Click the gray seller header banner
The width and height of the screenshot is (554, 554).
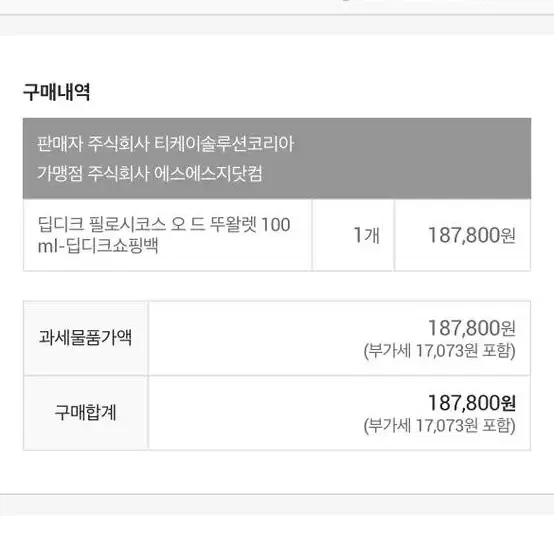pos(277,158)
